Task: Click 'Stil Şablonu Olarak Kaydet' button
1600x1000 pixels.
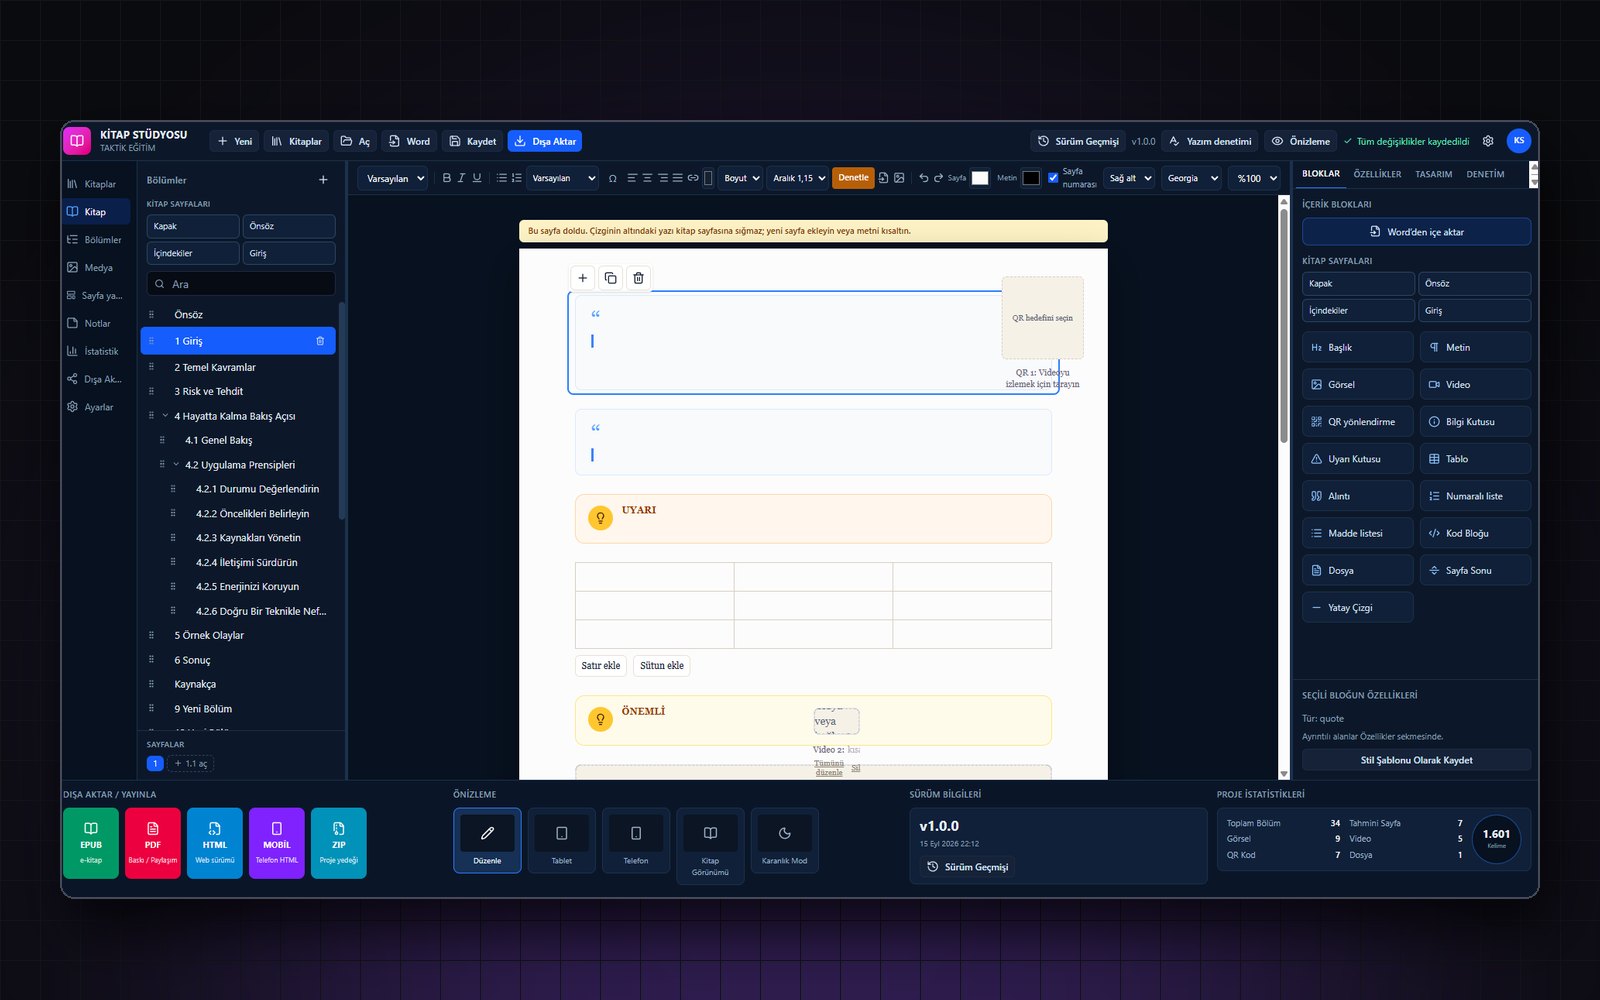Action: pos(1416,760)
